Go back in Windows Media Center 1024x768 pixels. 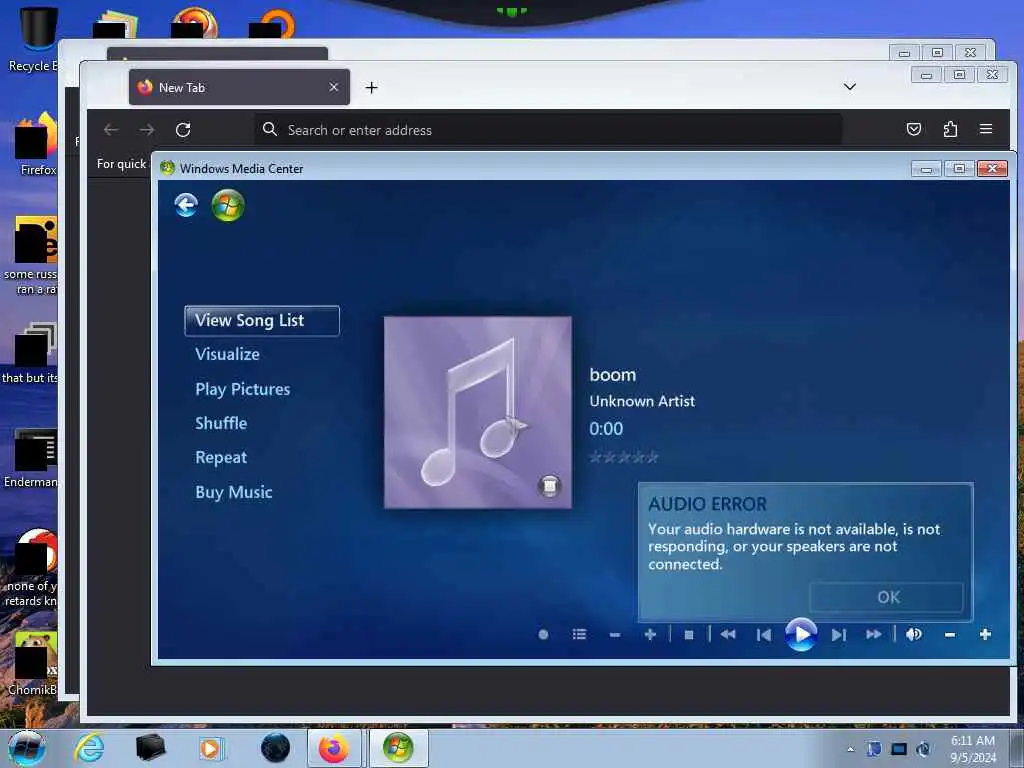point(186,205)
